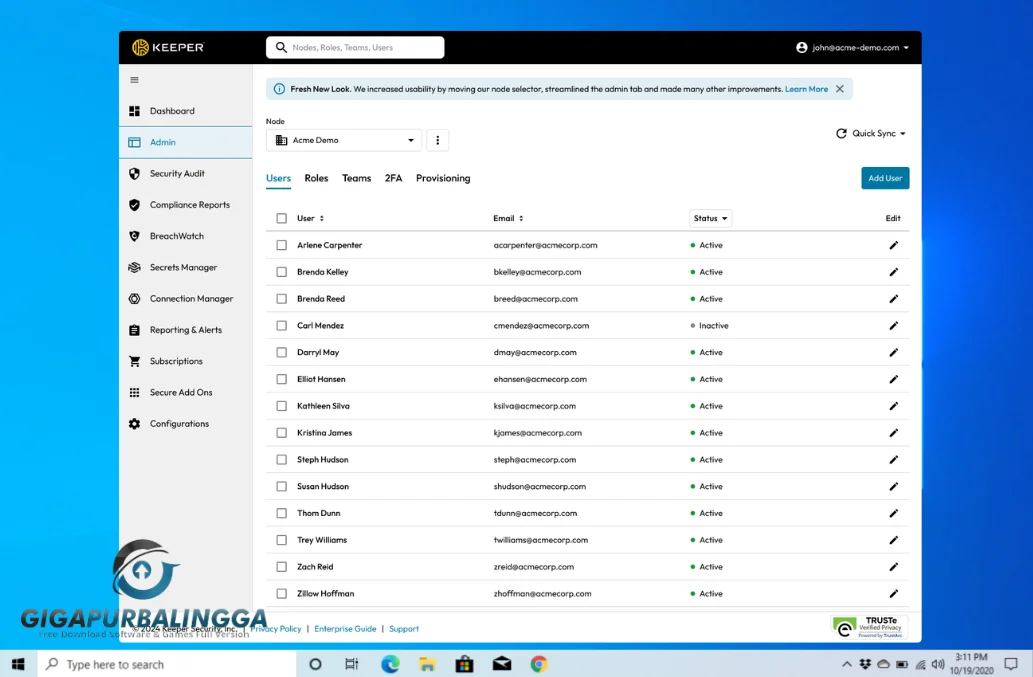Image resolution: width=1033 pixels, height=677 pixels.
Task: Click the pencil edit icon for Carl Mendez
Action: [x=893, y=326]
